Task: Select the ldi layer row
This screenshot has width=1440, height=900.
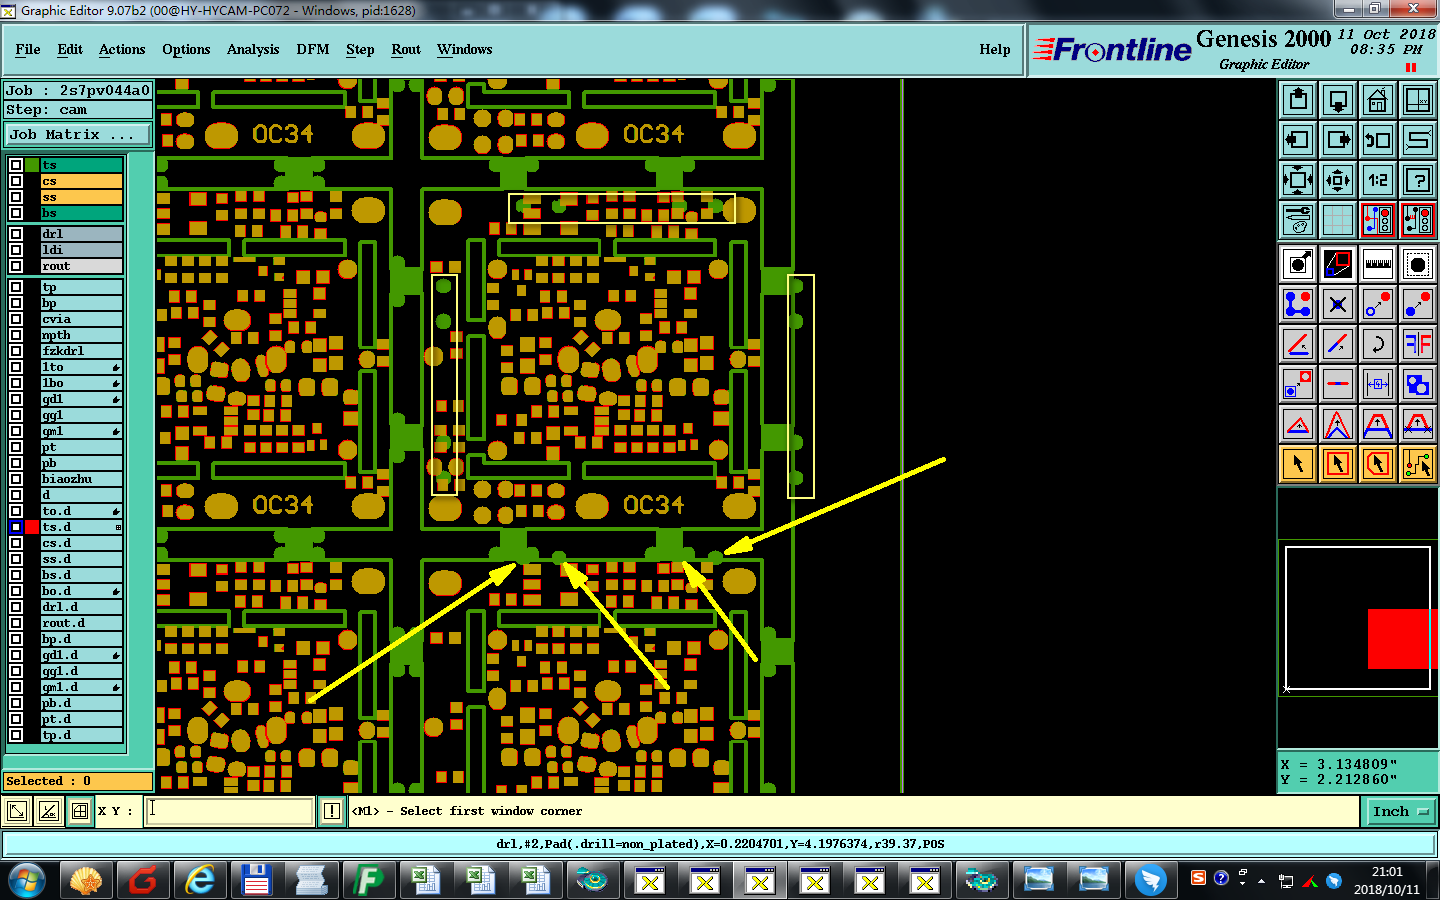Action: point(81,250)
